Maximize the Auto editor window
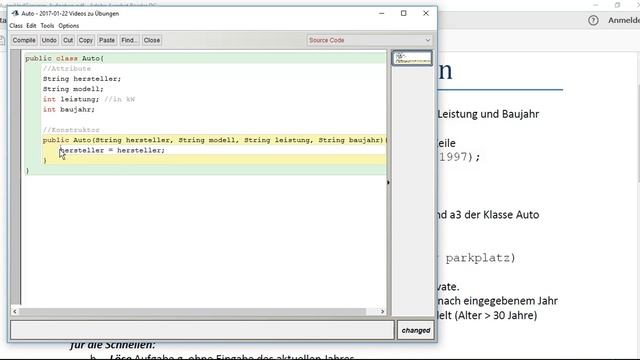The width and height of the screenshot is (640, 360). tap(404, 13)
